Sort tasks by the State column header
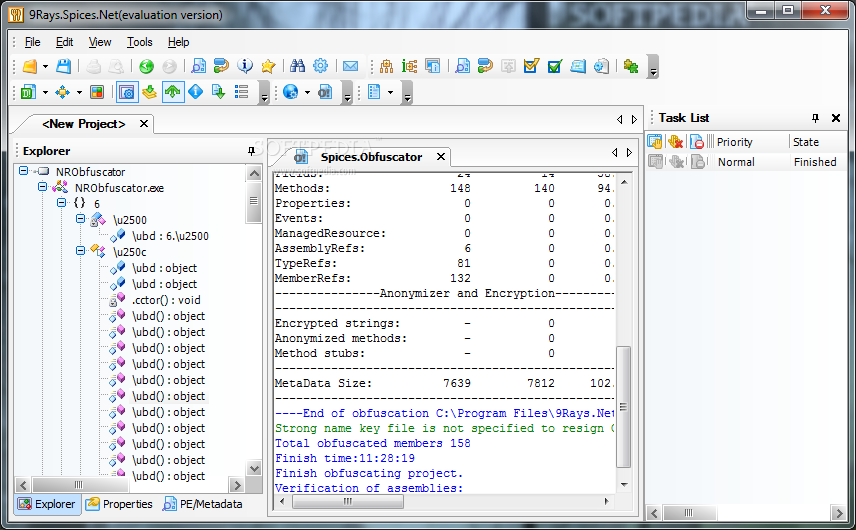Screen dimensions: 856x530 coord(817,142)
